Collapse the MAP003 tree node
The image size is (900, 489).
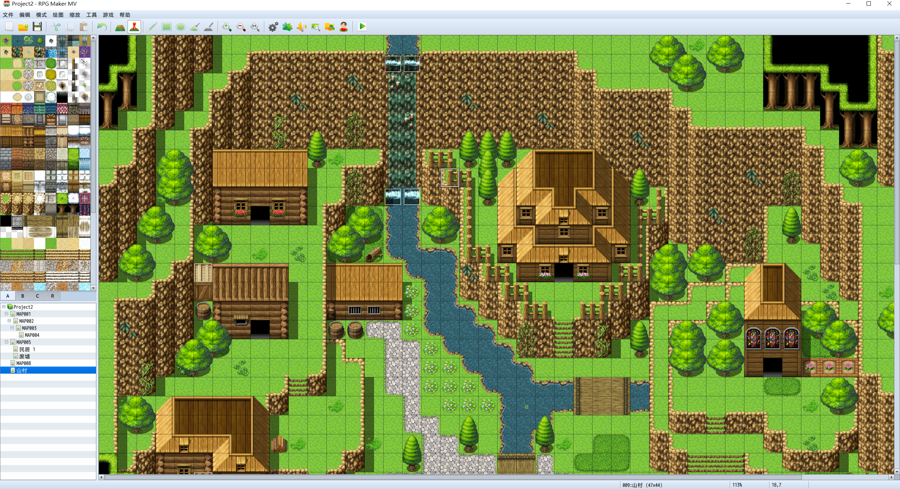[14, 328]
